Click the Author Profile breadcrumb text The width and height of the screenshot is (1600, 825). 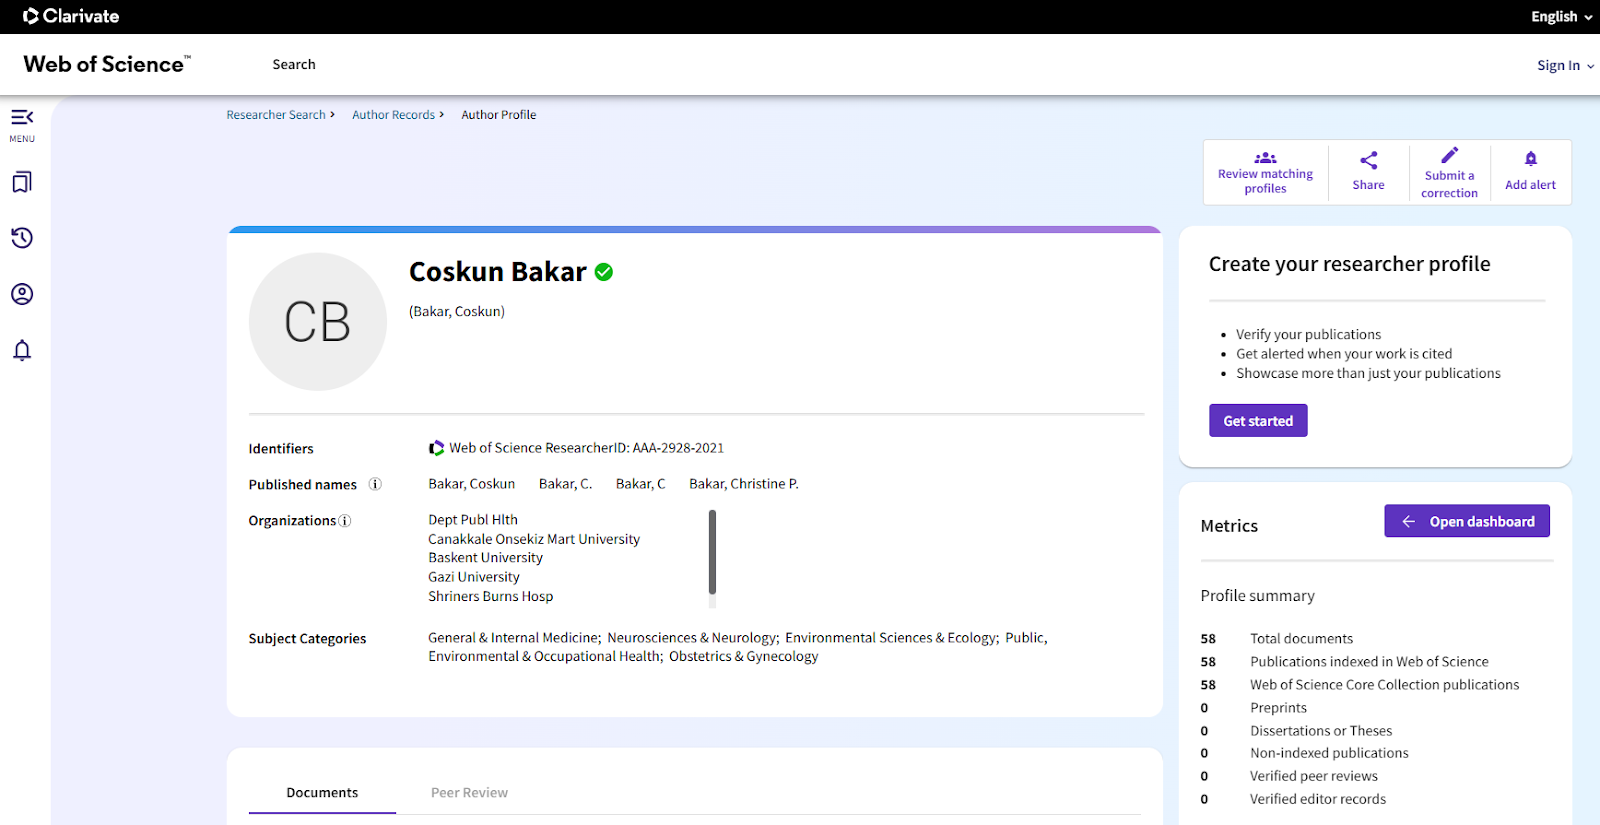(x=499, y=115)
